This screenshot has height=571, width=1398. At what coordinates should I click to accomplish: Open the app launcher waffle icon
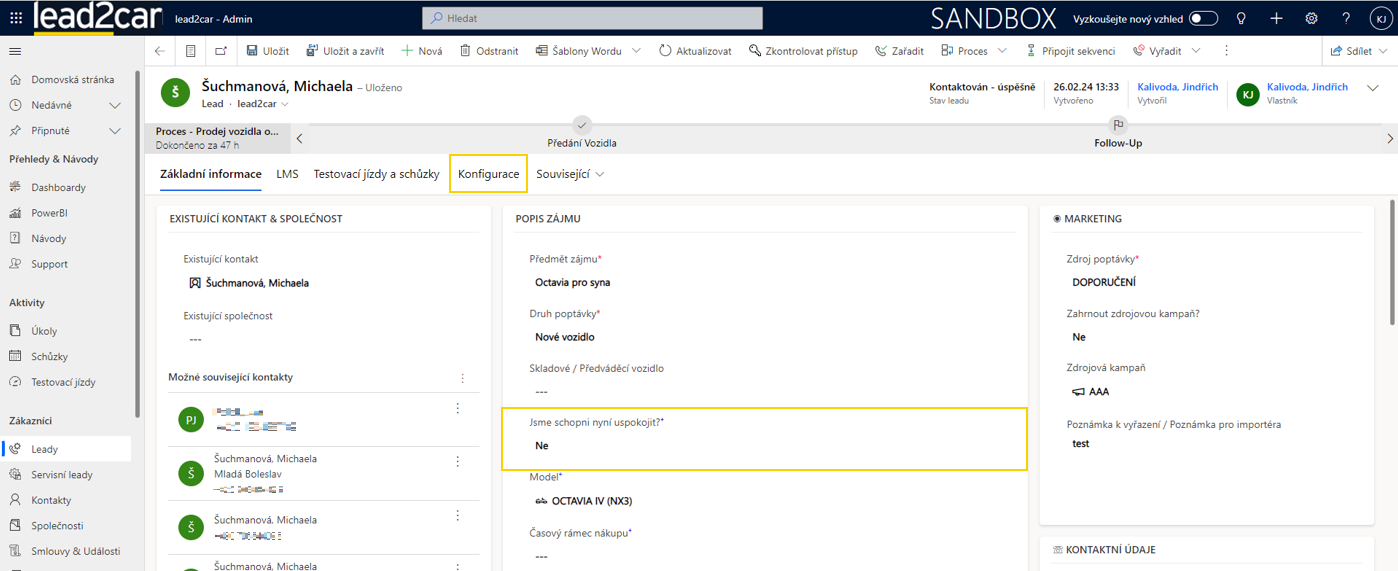coord(16,18)
